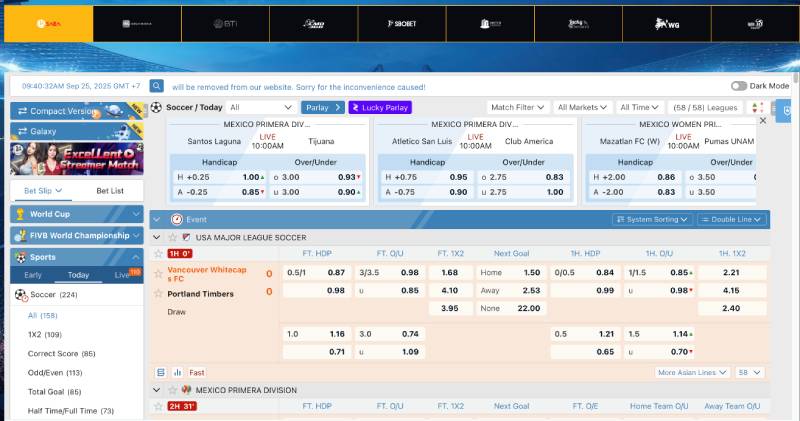Open Correct Score market in sidebar
The width and height of the screenshot is (800, 421).
(62, 353)
